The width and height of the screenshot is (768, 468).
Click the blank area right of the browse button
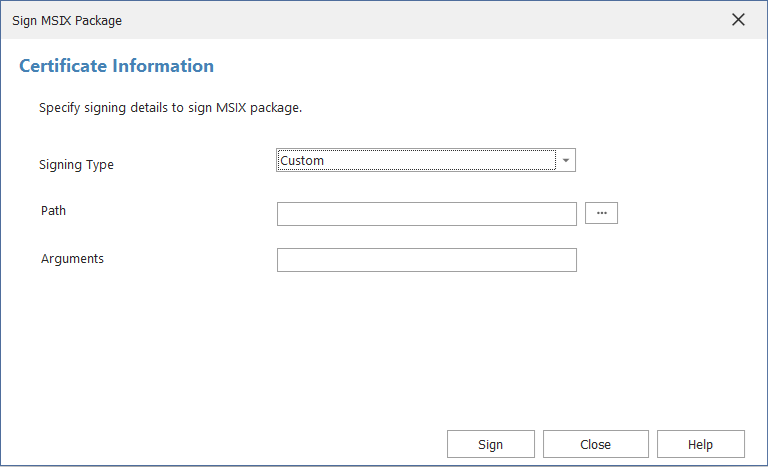(x=690, y=213)
